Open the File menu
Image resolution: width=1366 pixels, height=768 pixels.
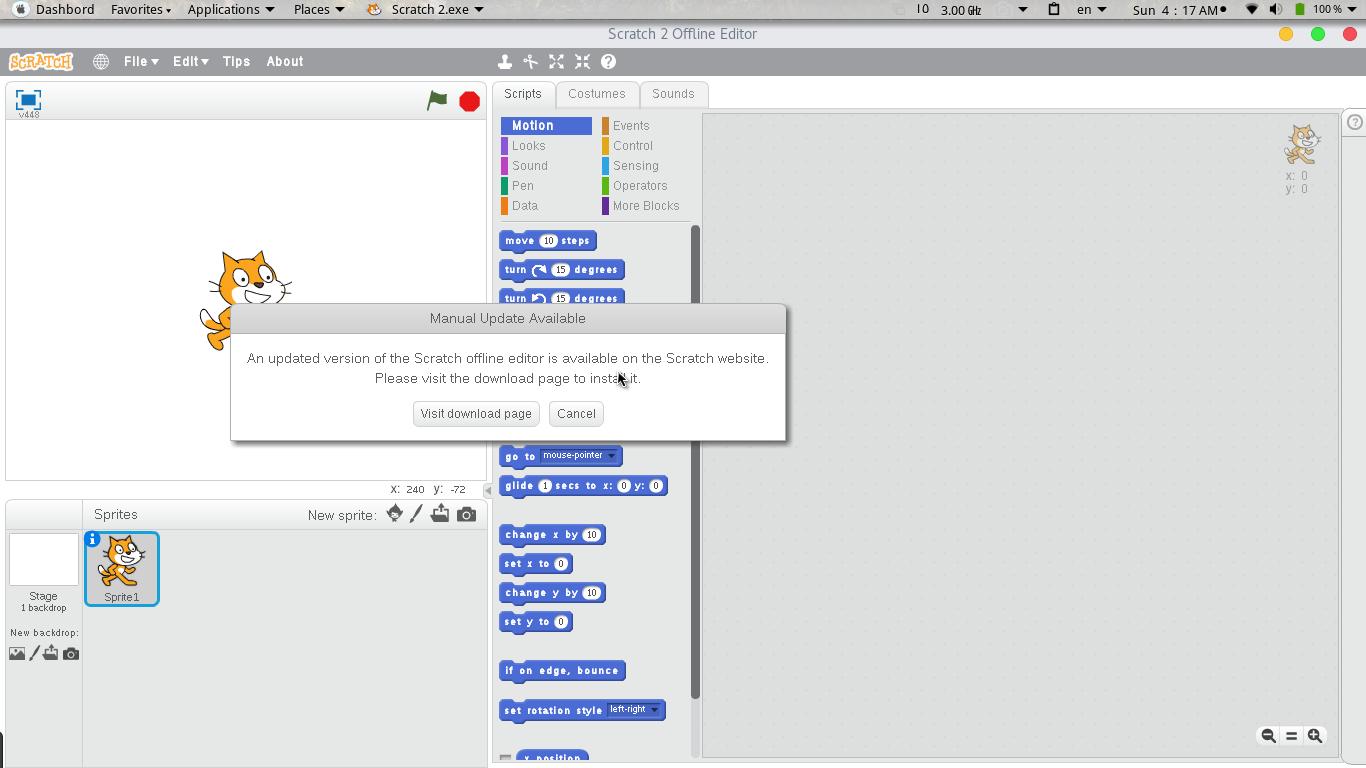pyautogui.click(x=141, y=61)
